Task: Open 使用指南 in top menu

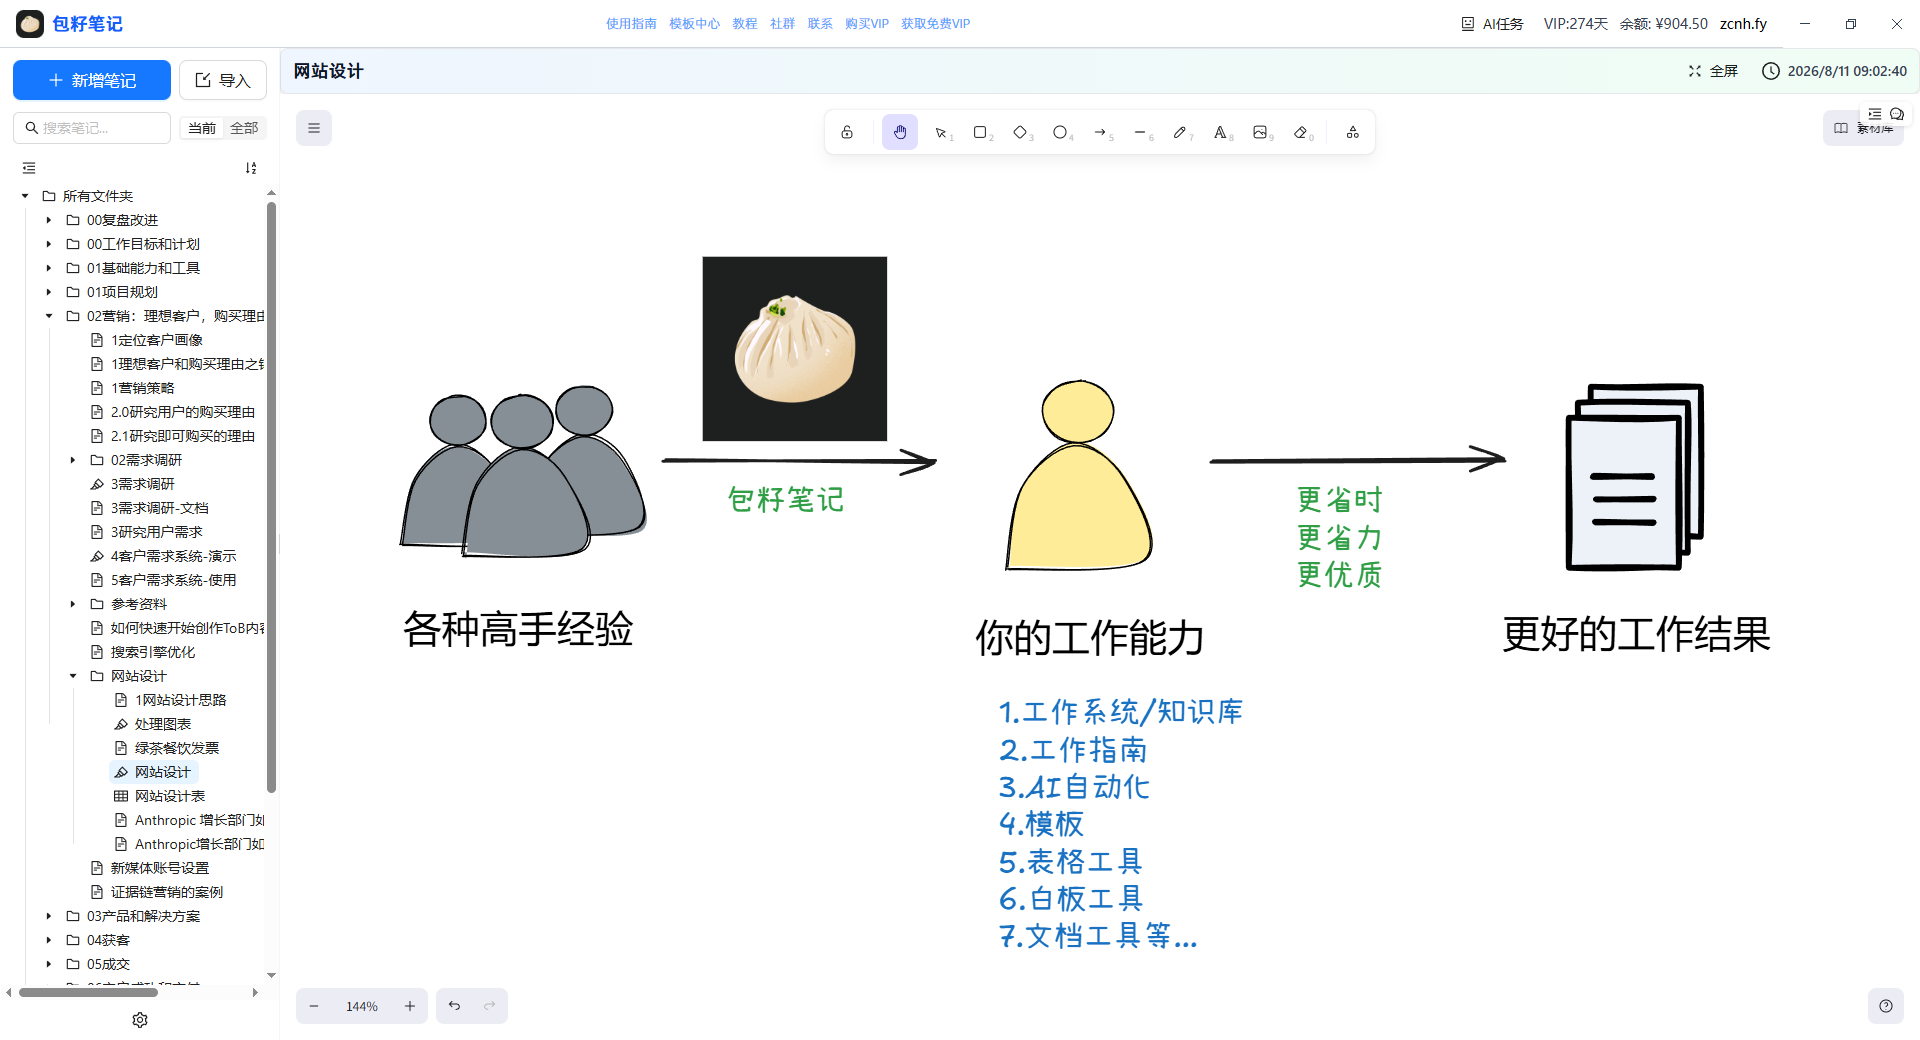Action: click(631, 24)
